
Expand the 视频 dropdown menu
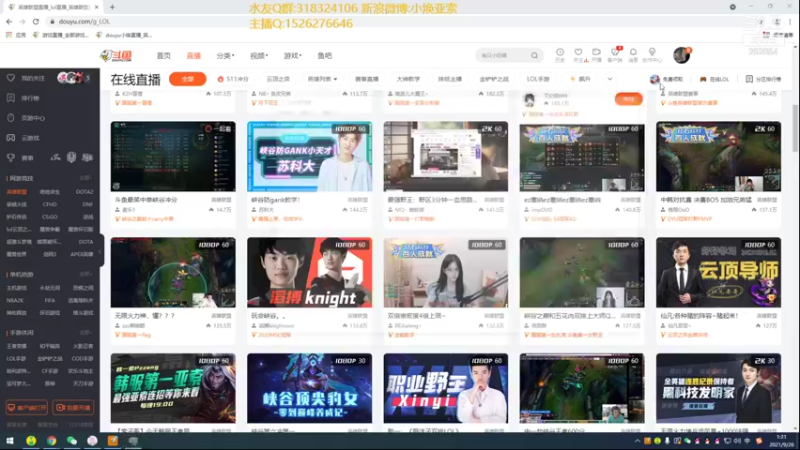259,56
